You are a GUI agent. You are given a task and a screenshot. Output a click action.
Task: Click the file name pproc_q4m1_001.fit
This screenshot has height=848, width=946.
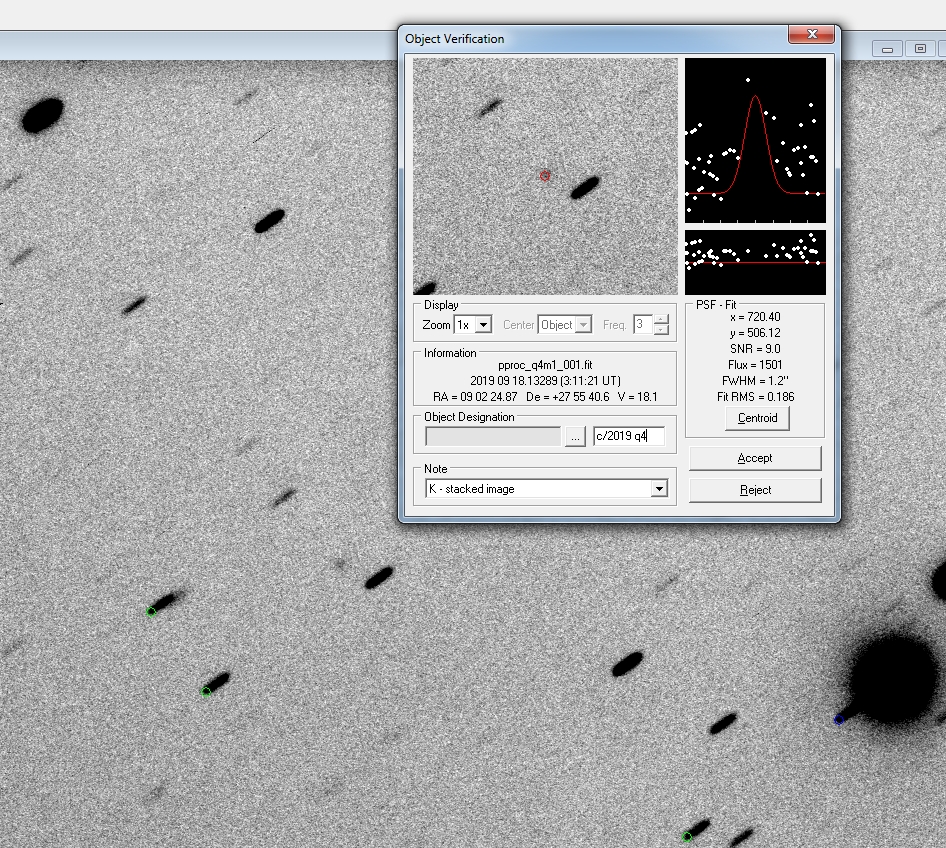(545, 365)
